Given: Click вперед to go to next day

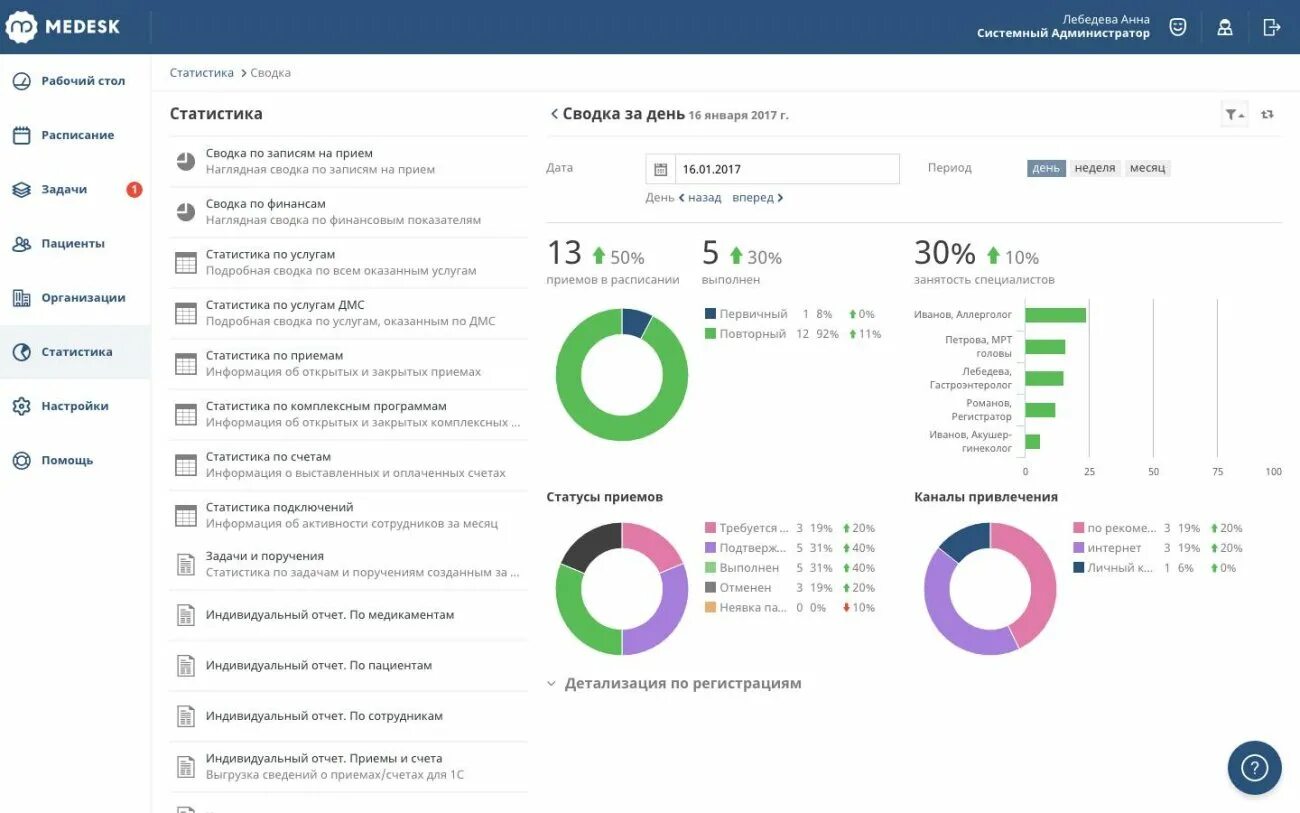Looking at the screenshot, I should [758, 198].
